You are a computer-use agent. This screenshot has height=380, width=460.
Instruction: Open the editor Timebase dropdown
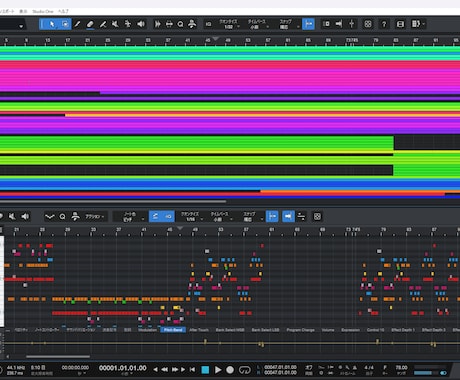[220, 217]
